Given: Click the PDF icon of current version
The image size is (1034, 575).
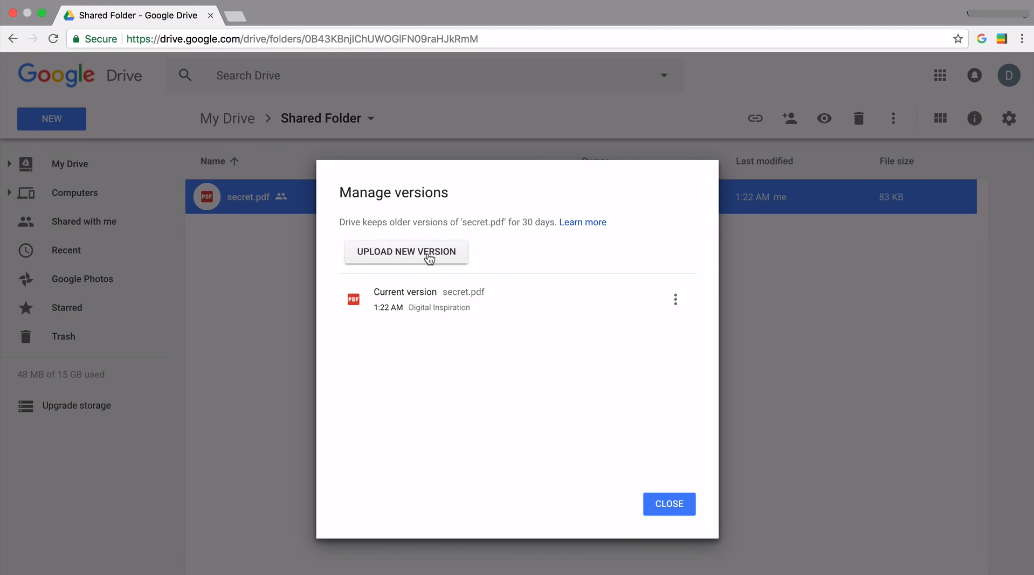Looking at the screenshot, I should pyautogui.click(x=353, y=299).
